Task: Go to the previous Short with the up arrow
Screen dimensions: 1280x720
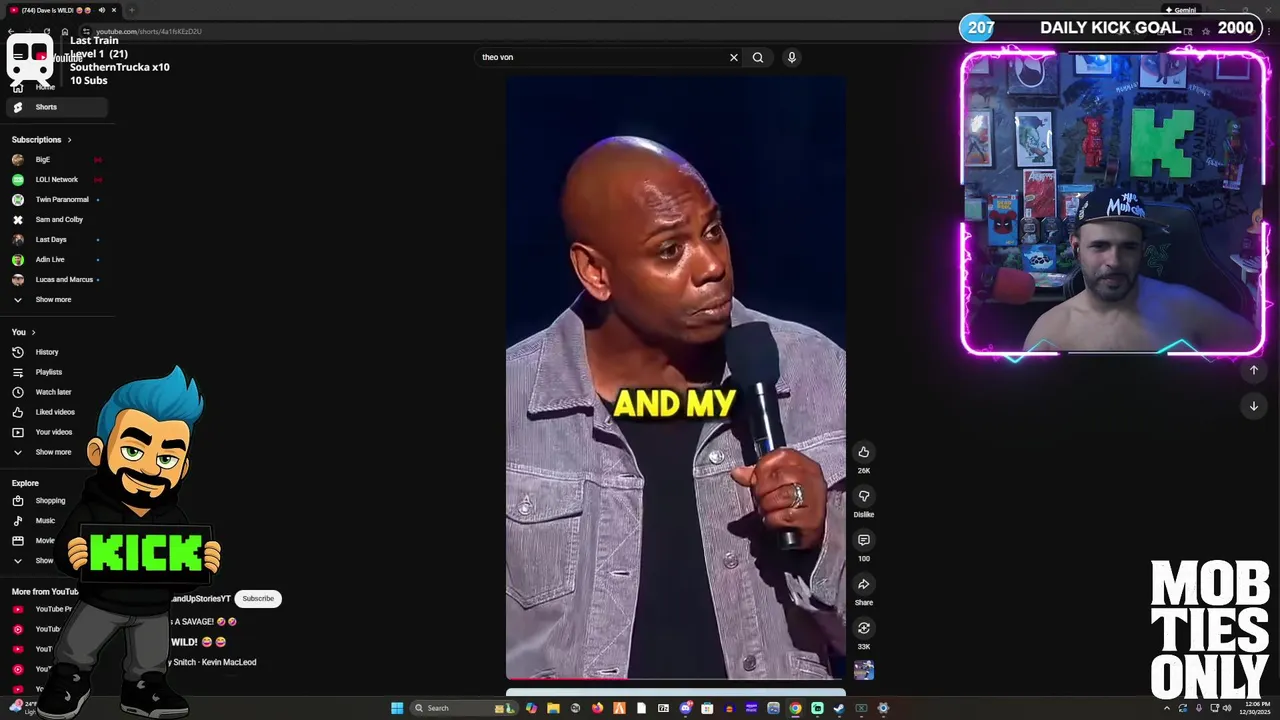Action: 1254,370
